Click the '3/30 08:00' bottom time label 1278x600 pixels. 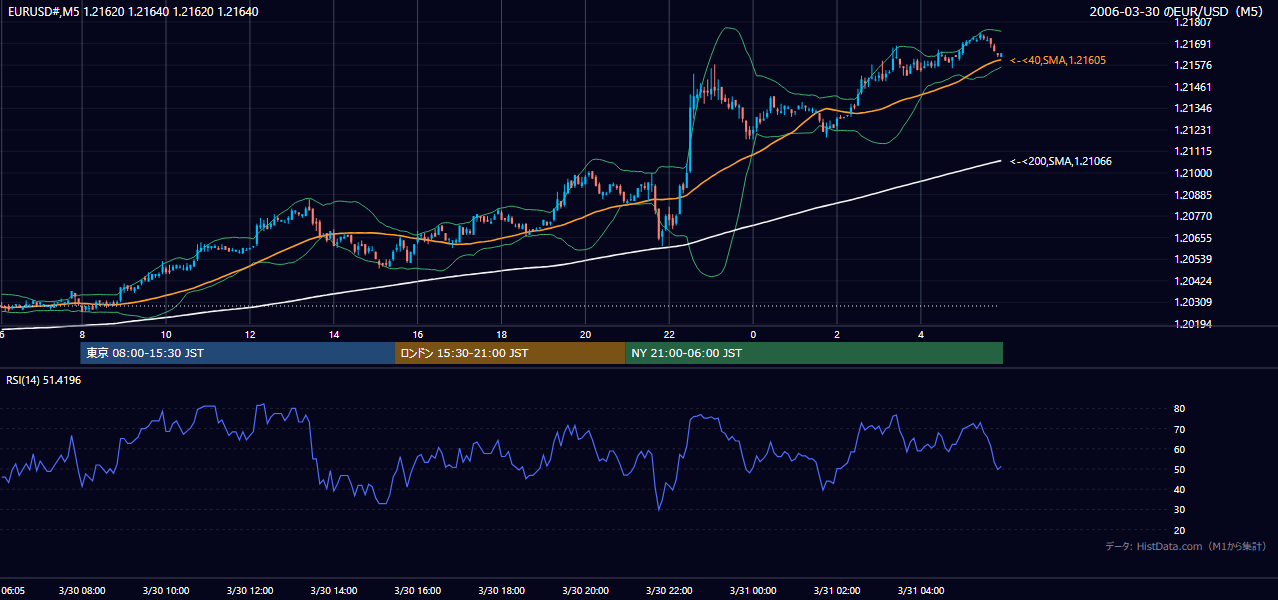coord(81,590)
